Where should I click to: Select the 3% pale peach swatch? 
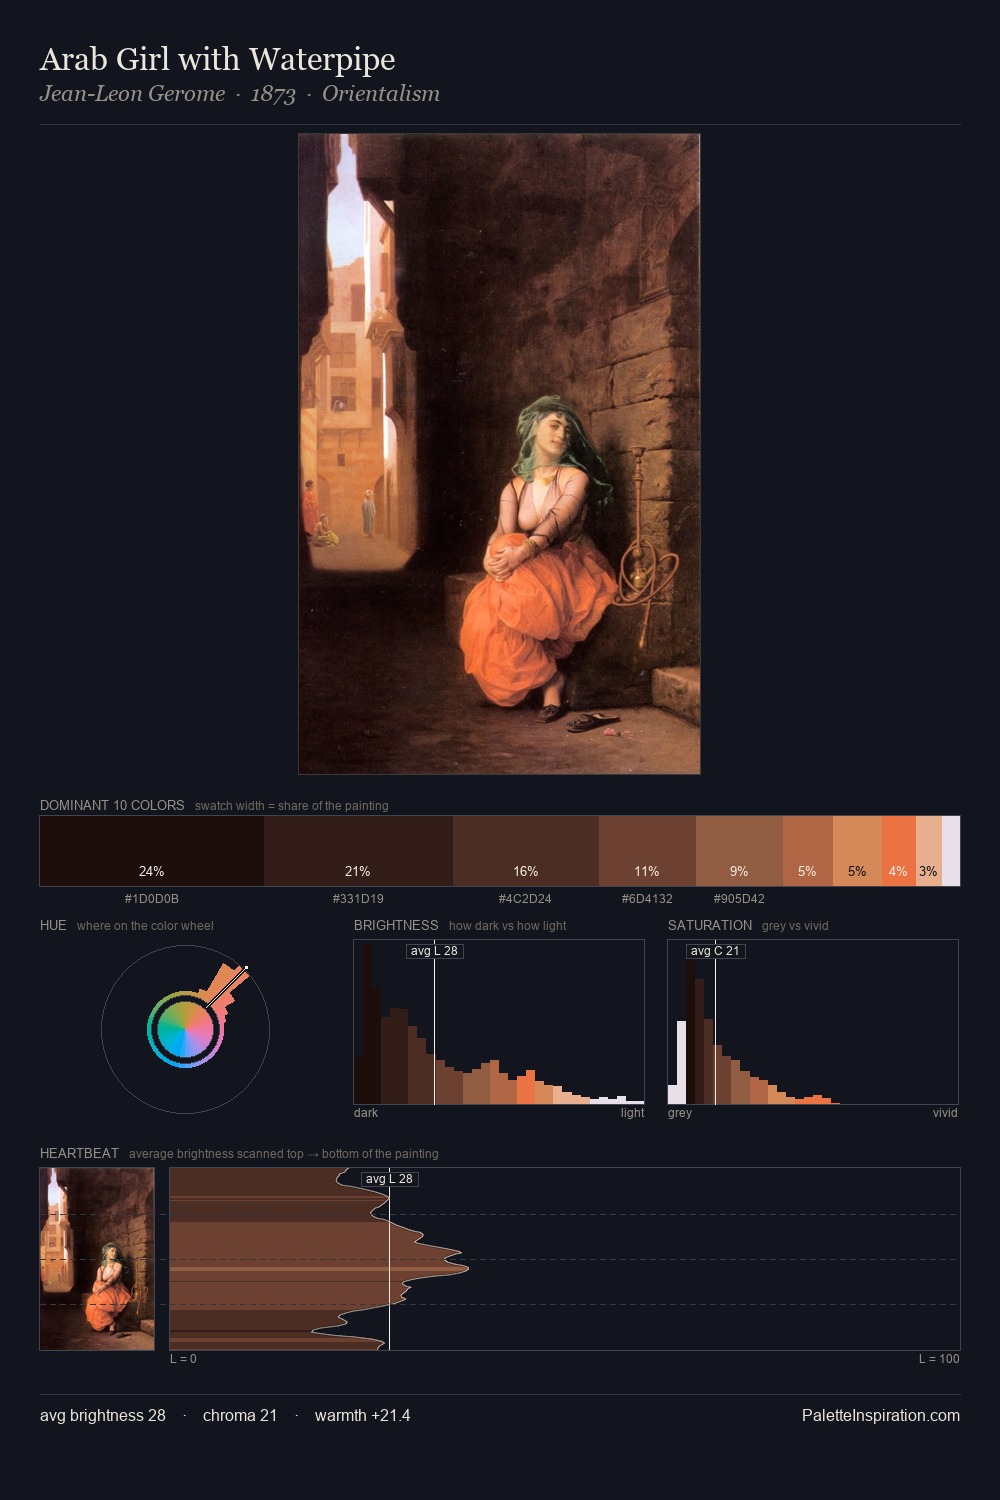click(929, 851)
